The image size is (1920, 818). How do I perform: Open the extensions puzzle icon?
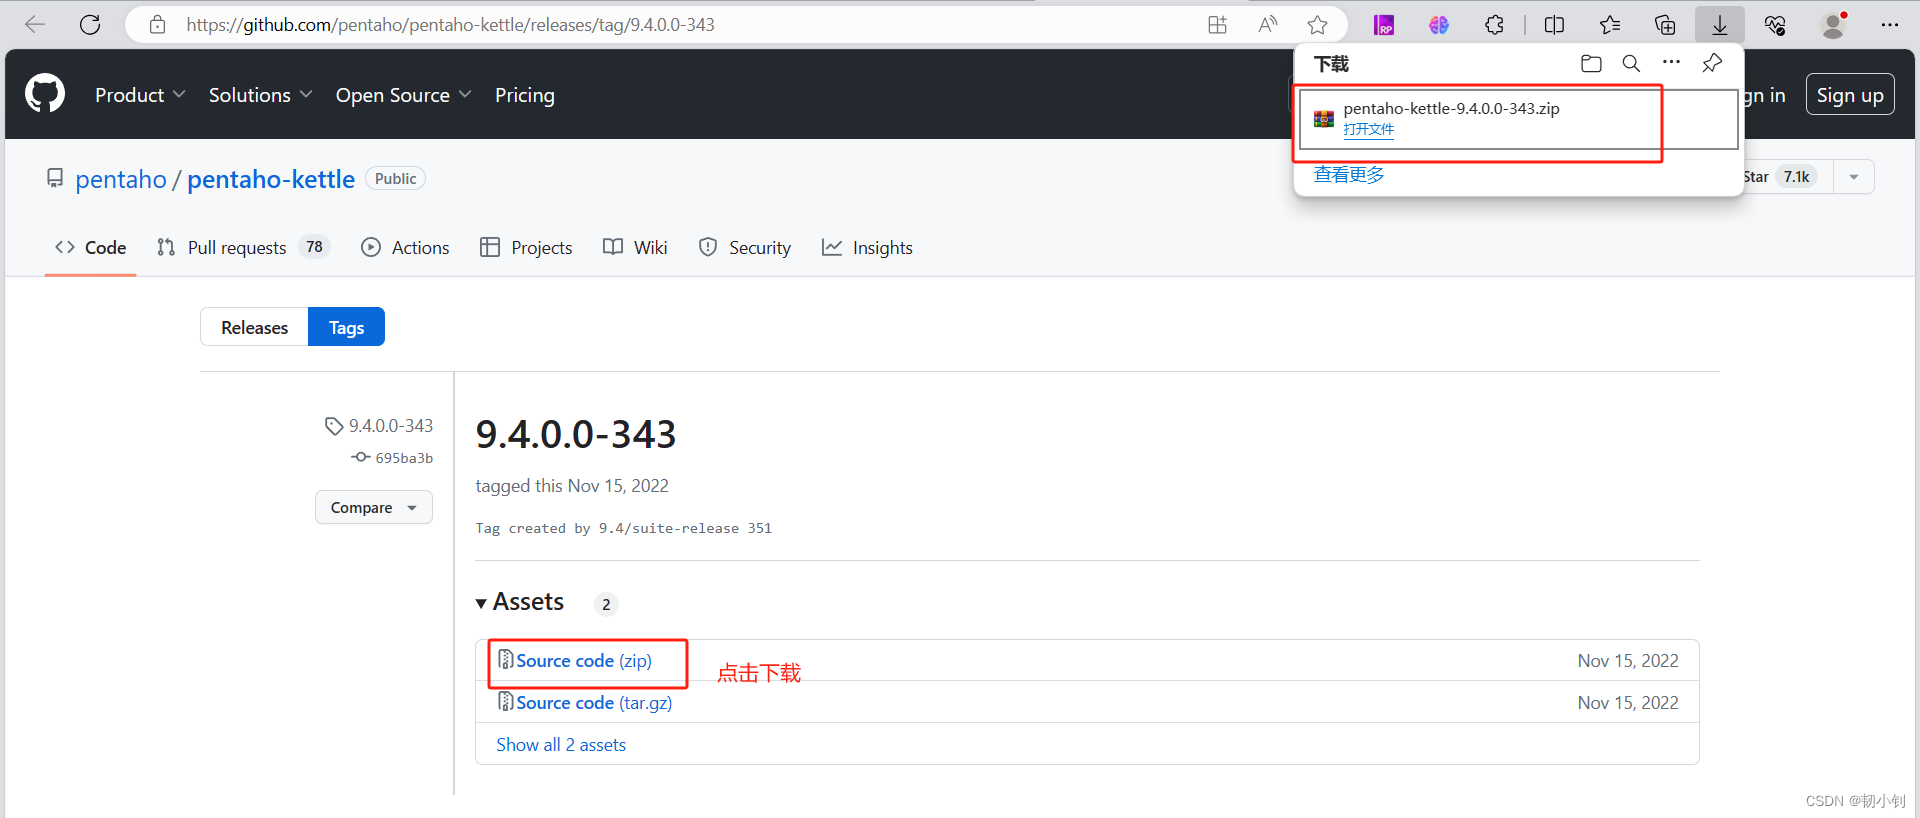tap(1494, 25)
